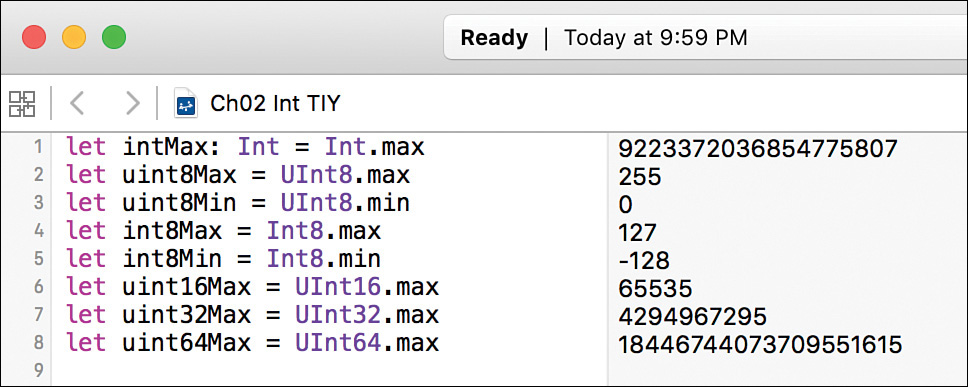Click the playground file icon
968x387 pixels.
tap(185, 104)
